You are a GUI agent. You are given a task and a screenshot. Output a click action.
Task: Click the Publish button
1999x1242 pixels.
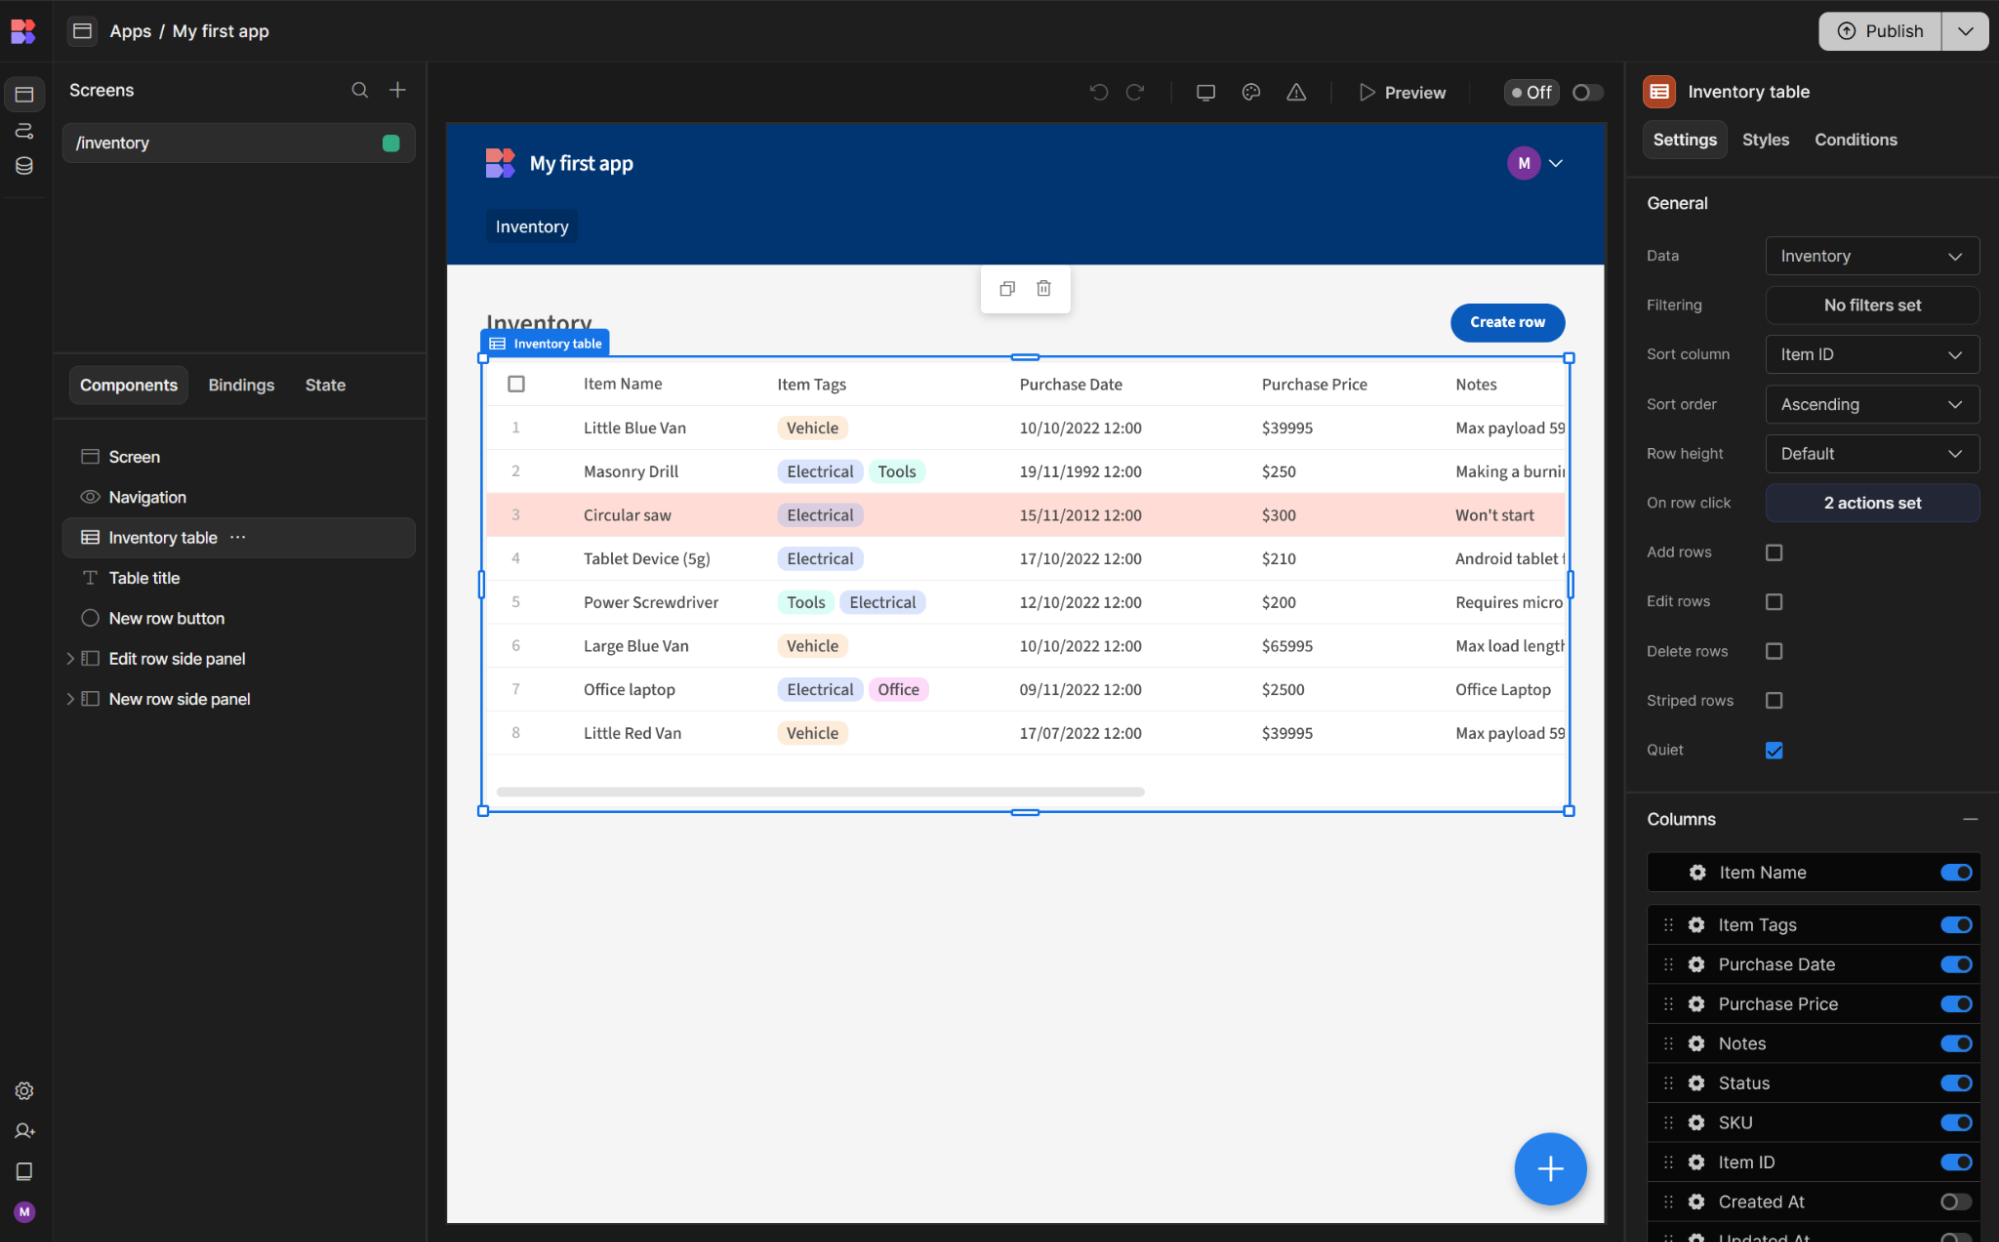coord(1880,31)
